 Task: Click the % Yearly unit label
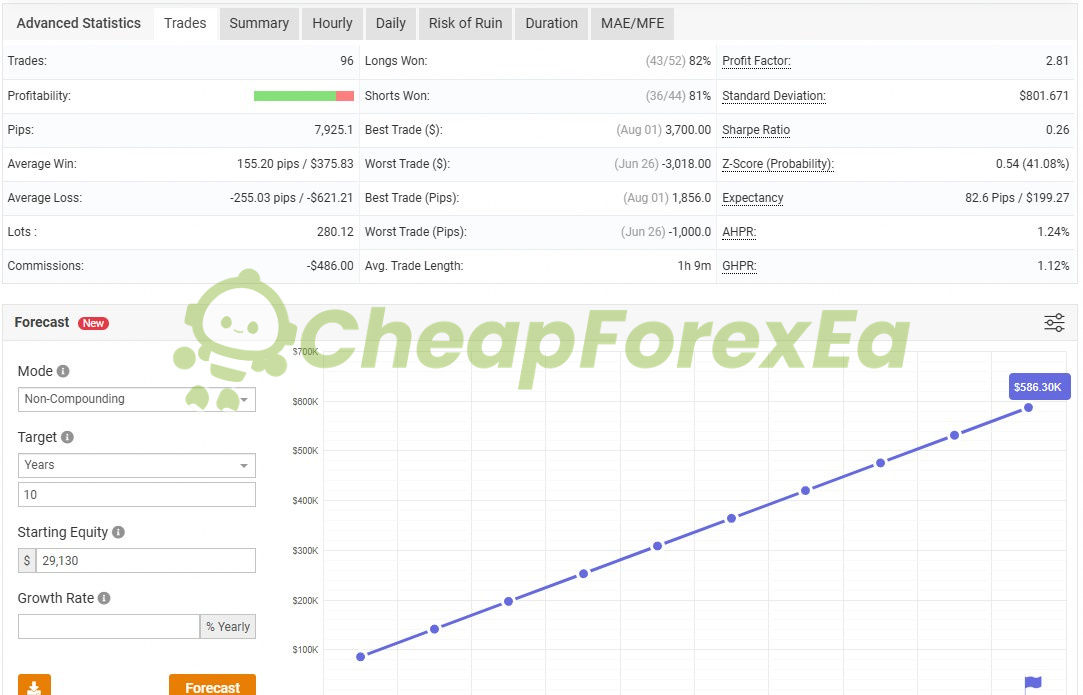(x=228, y=627)
